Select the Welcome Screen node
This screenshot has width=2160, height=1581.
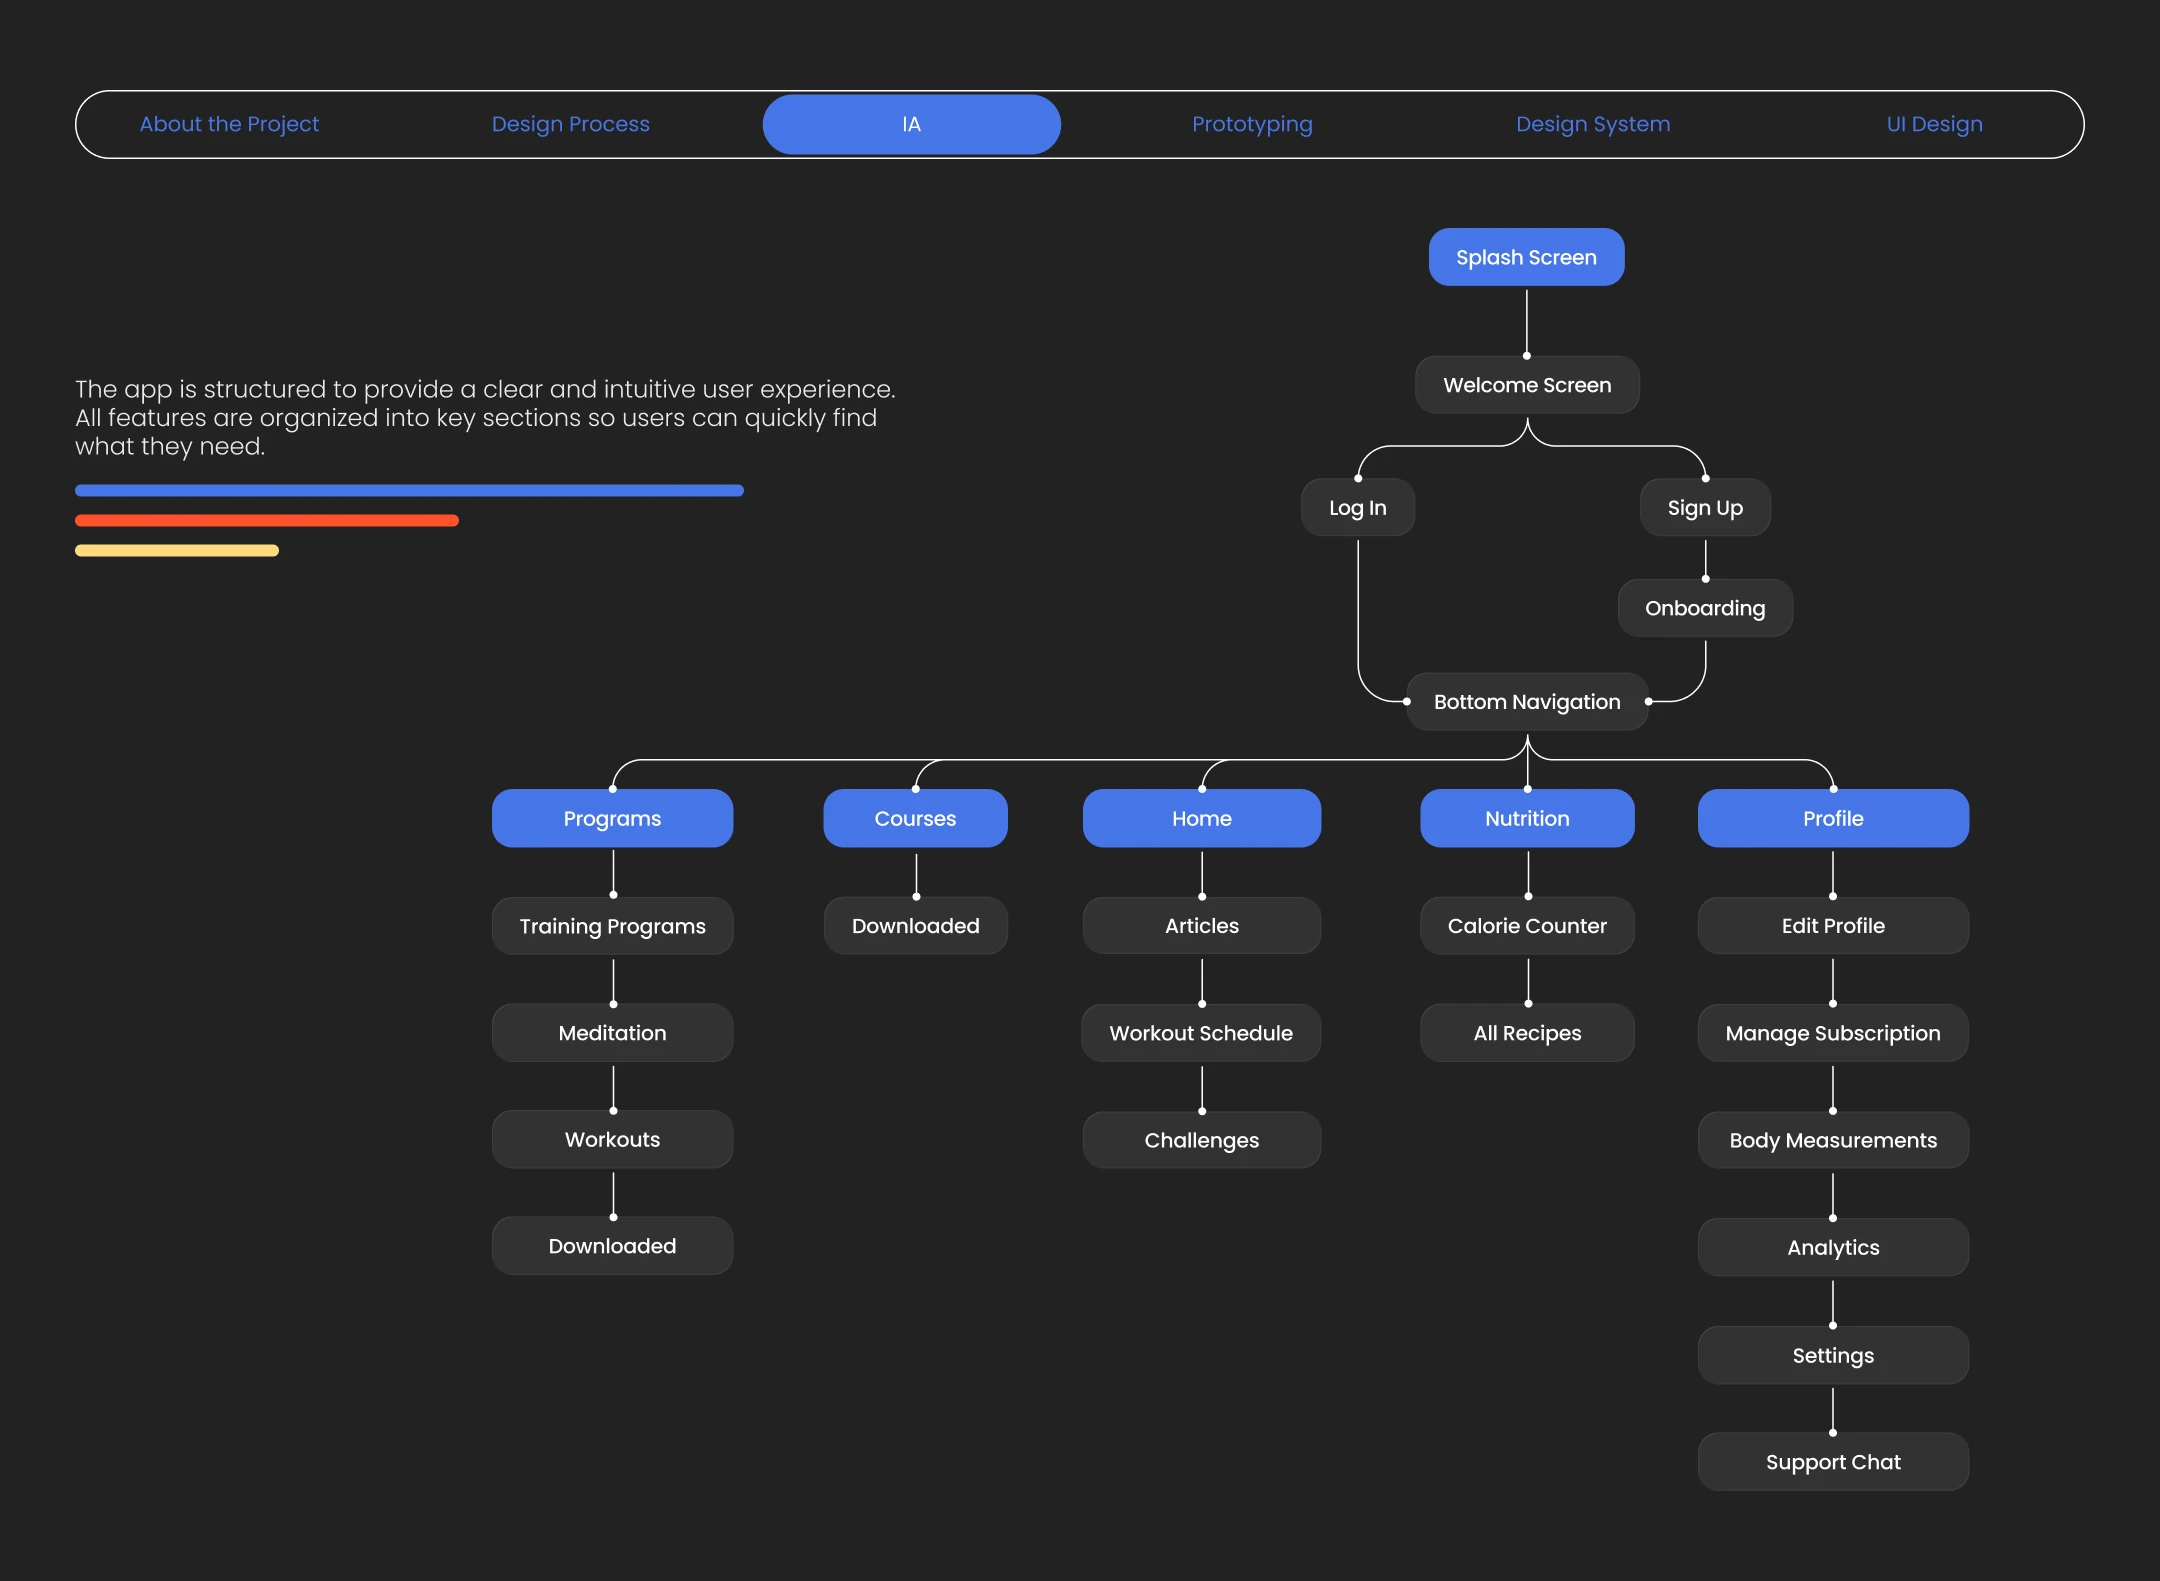click(1527, 385)
